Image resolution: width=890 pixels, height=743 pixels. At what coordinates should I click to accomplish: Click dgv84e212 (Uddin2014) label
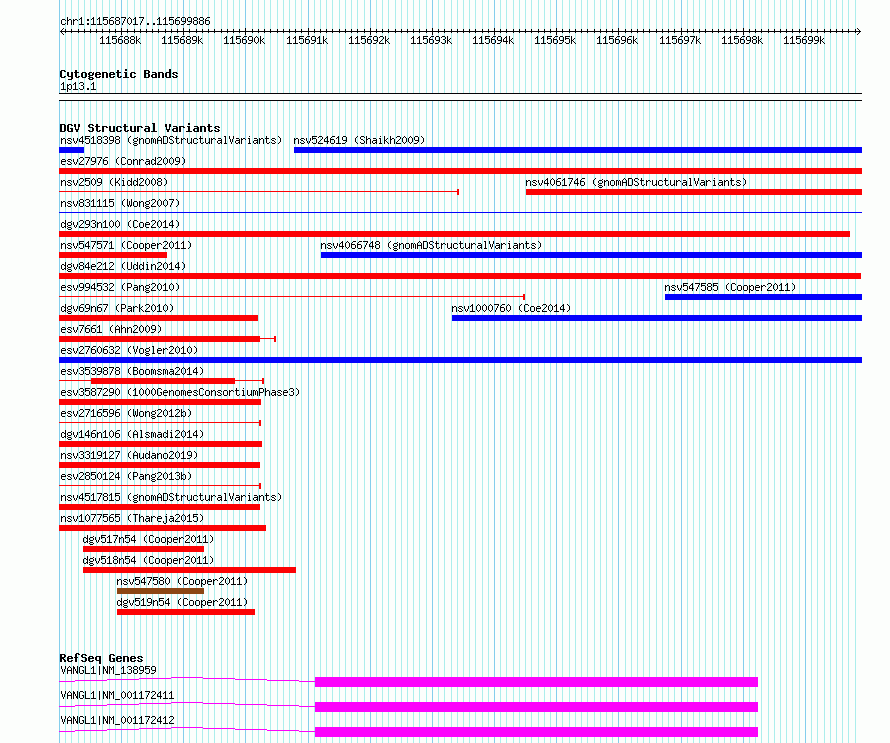coord(123,266)
